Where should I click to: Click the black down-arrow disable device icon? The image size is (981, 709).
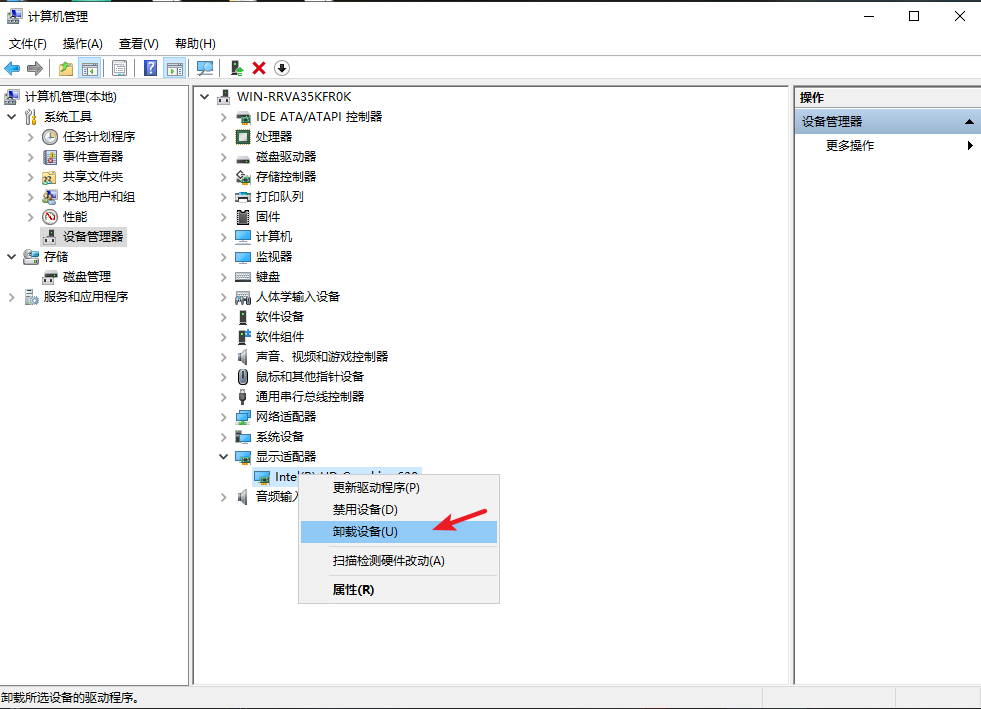[x=282, y=68]
